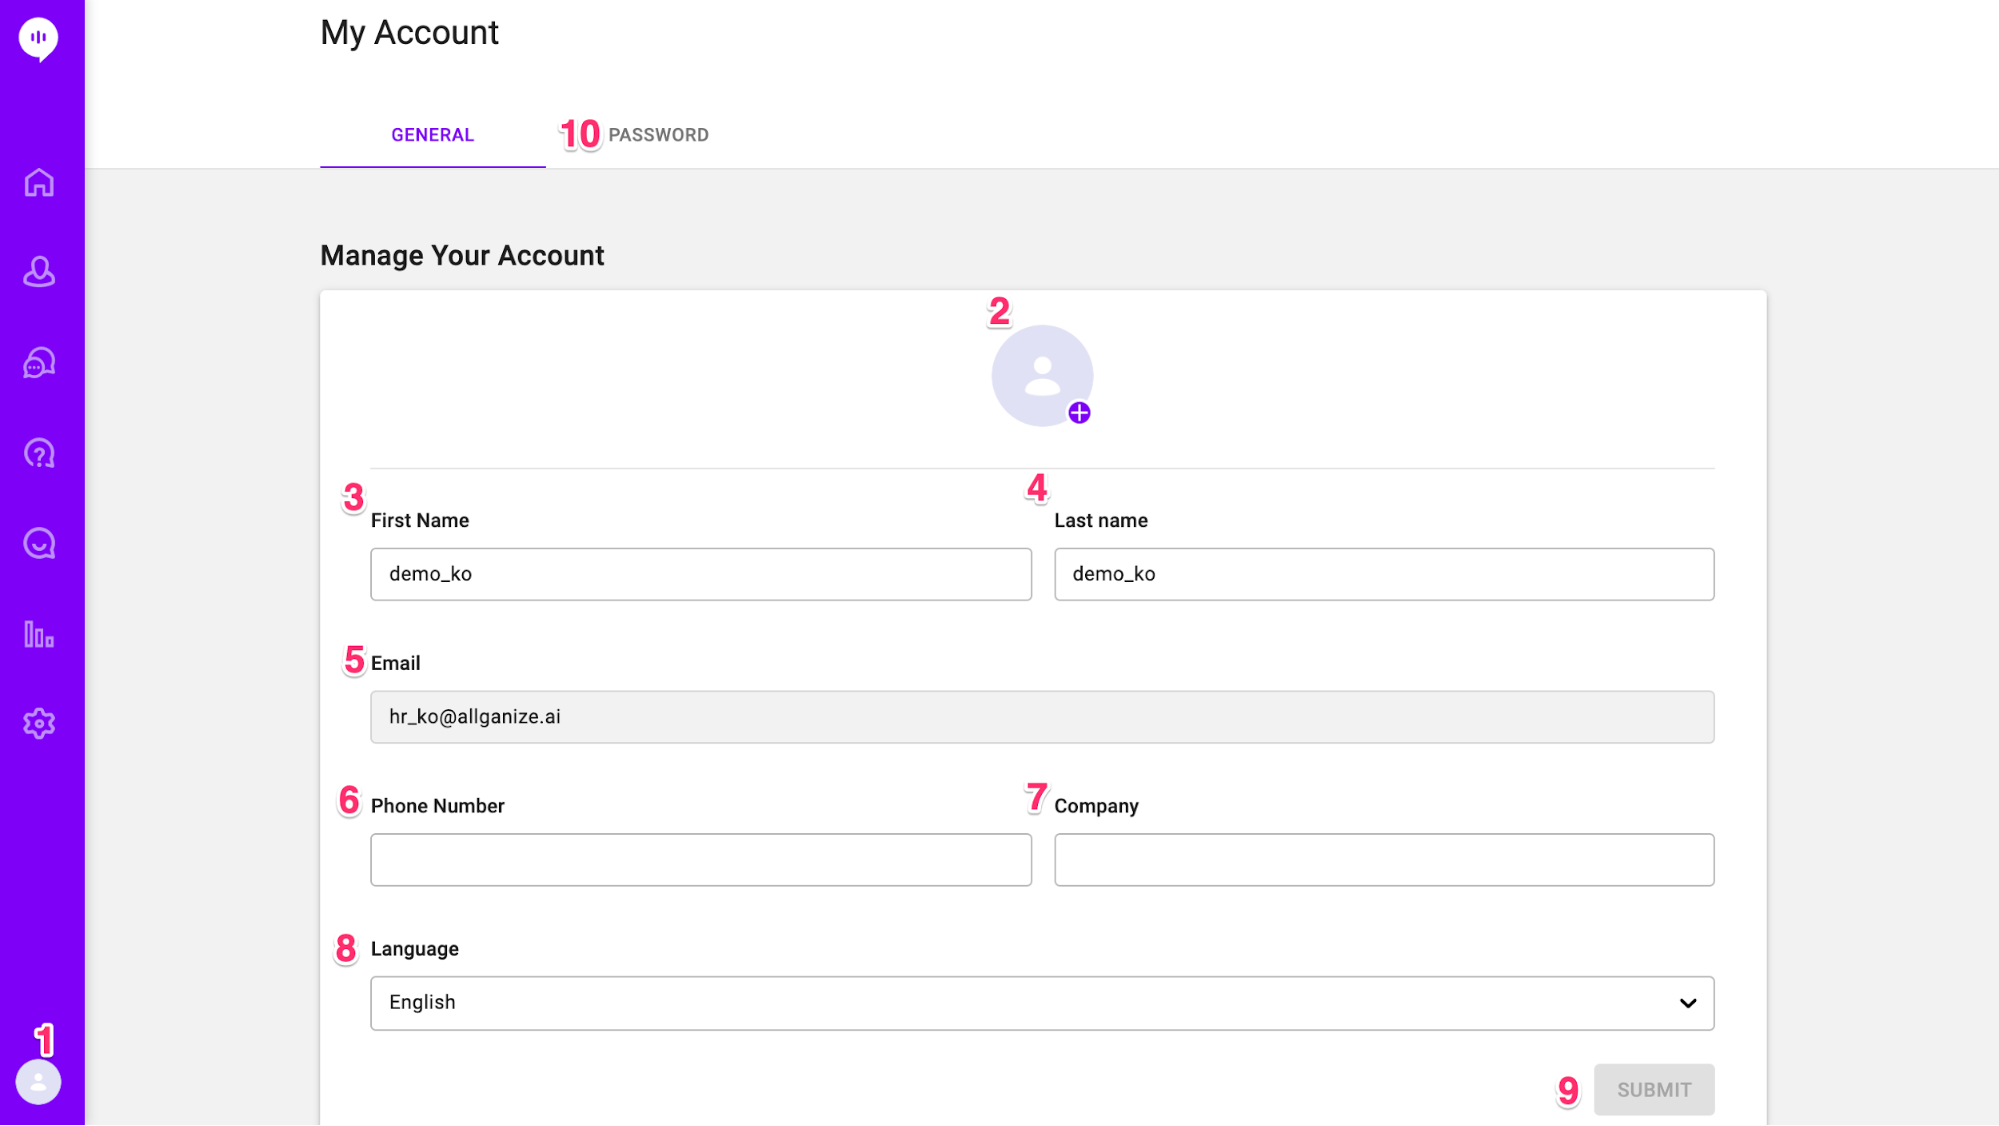The image size is (1999, 1126).
Task: Open the bar chart analytics sidebar icon
Action: (x=39, y=634)
